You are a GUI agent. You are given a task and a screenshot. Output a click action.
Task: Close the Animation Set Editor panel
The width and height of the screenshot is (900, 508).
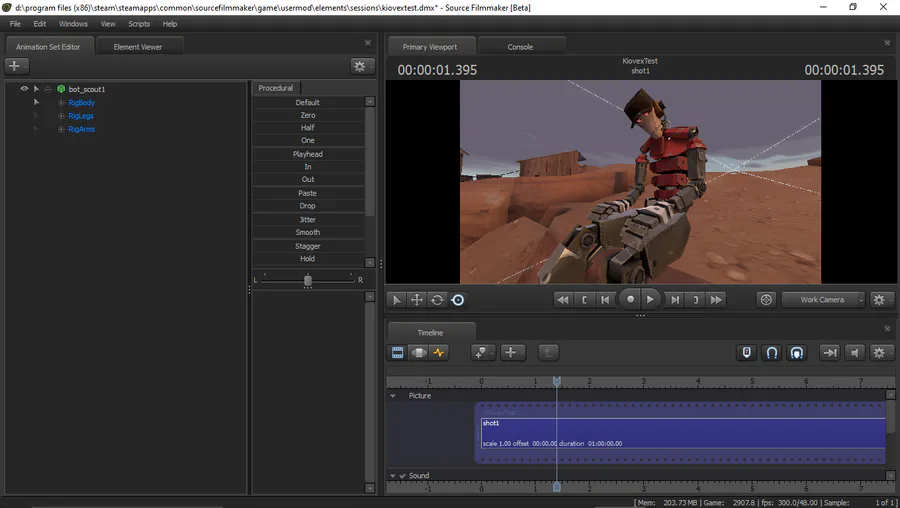(368, 42)
